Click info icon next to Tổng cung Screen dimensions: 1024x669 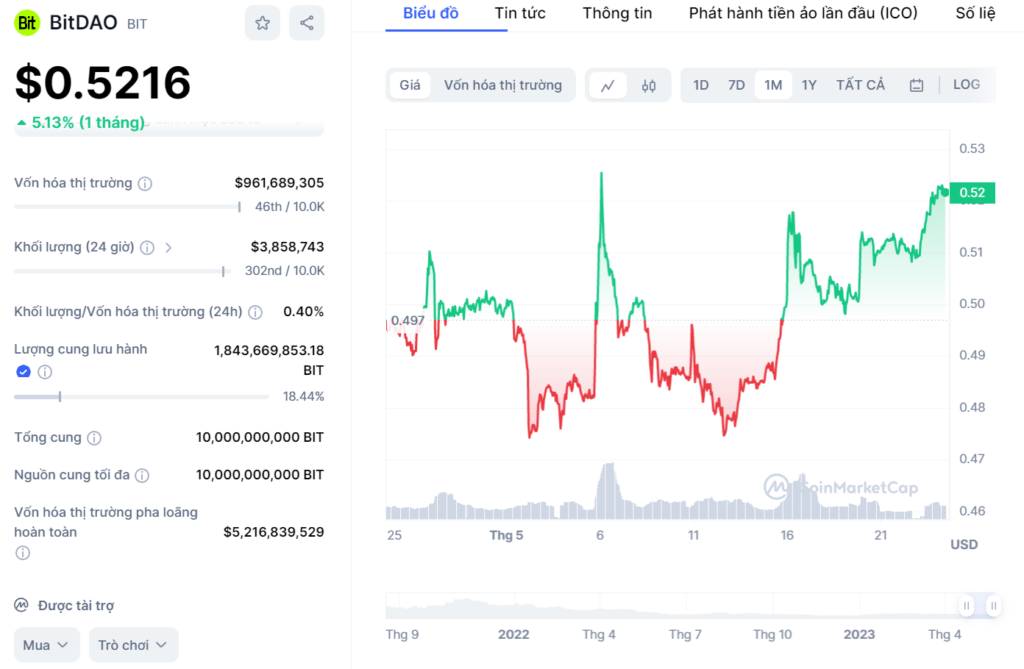[x=94, y=438]
